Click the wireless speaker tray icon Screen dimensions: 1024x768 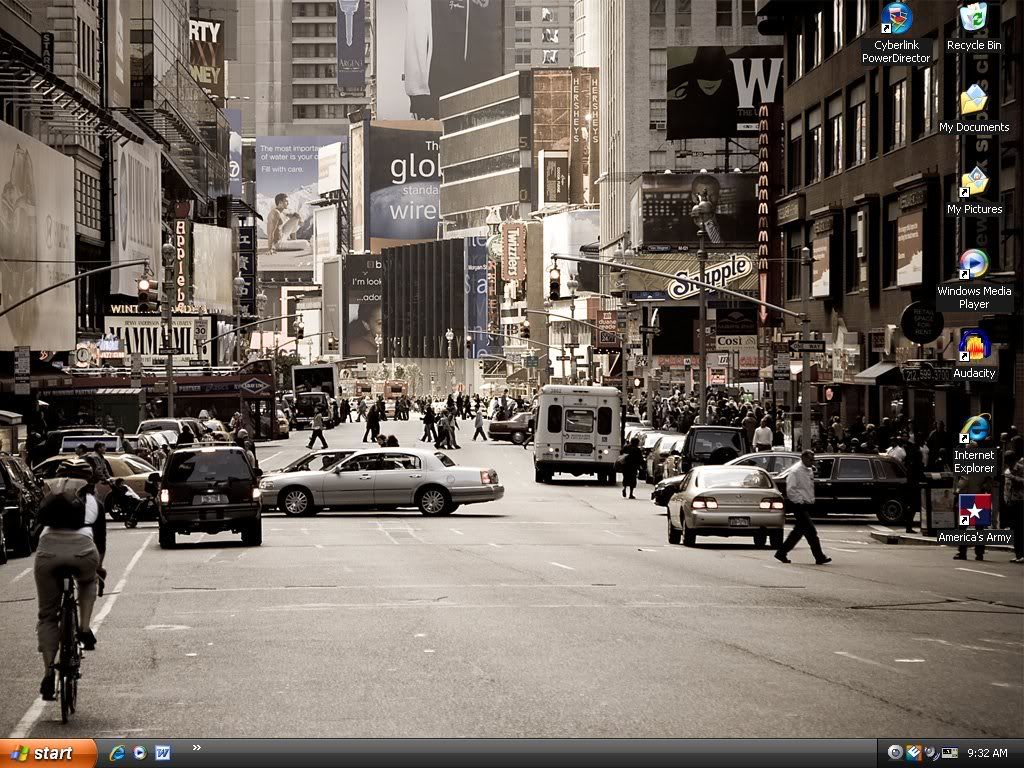tap(931, 753)
